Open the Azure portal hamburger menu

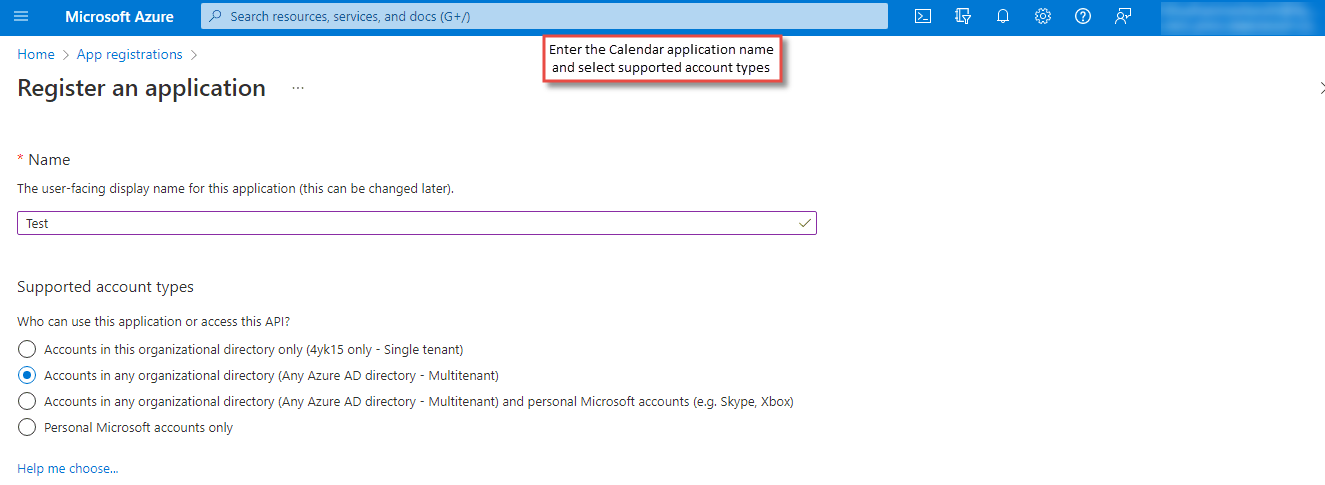click(22, 16)
